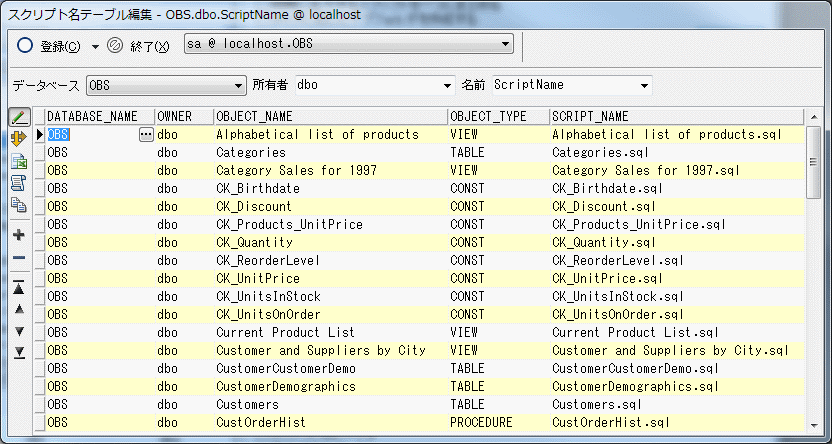The height and width of the screenshot is (444, 832).
Task: Move to next row with down arrow
Action: 19,331
